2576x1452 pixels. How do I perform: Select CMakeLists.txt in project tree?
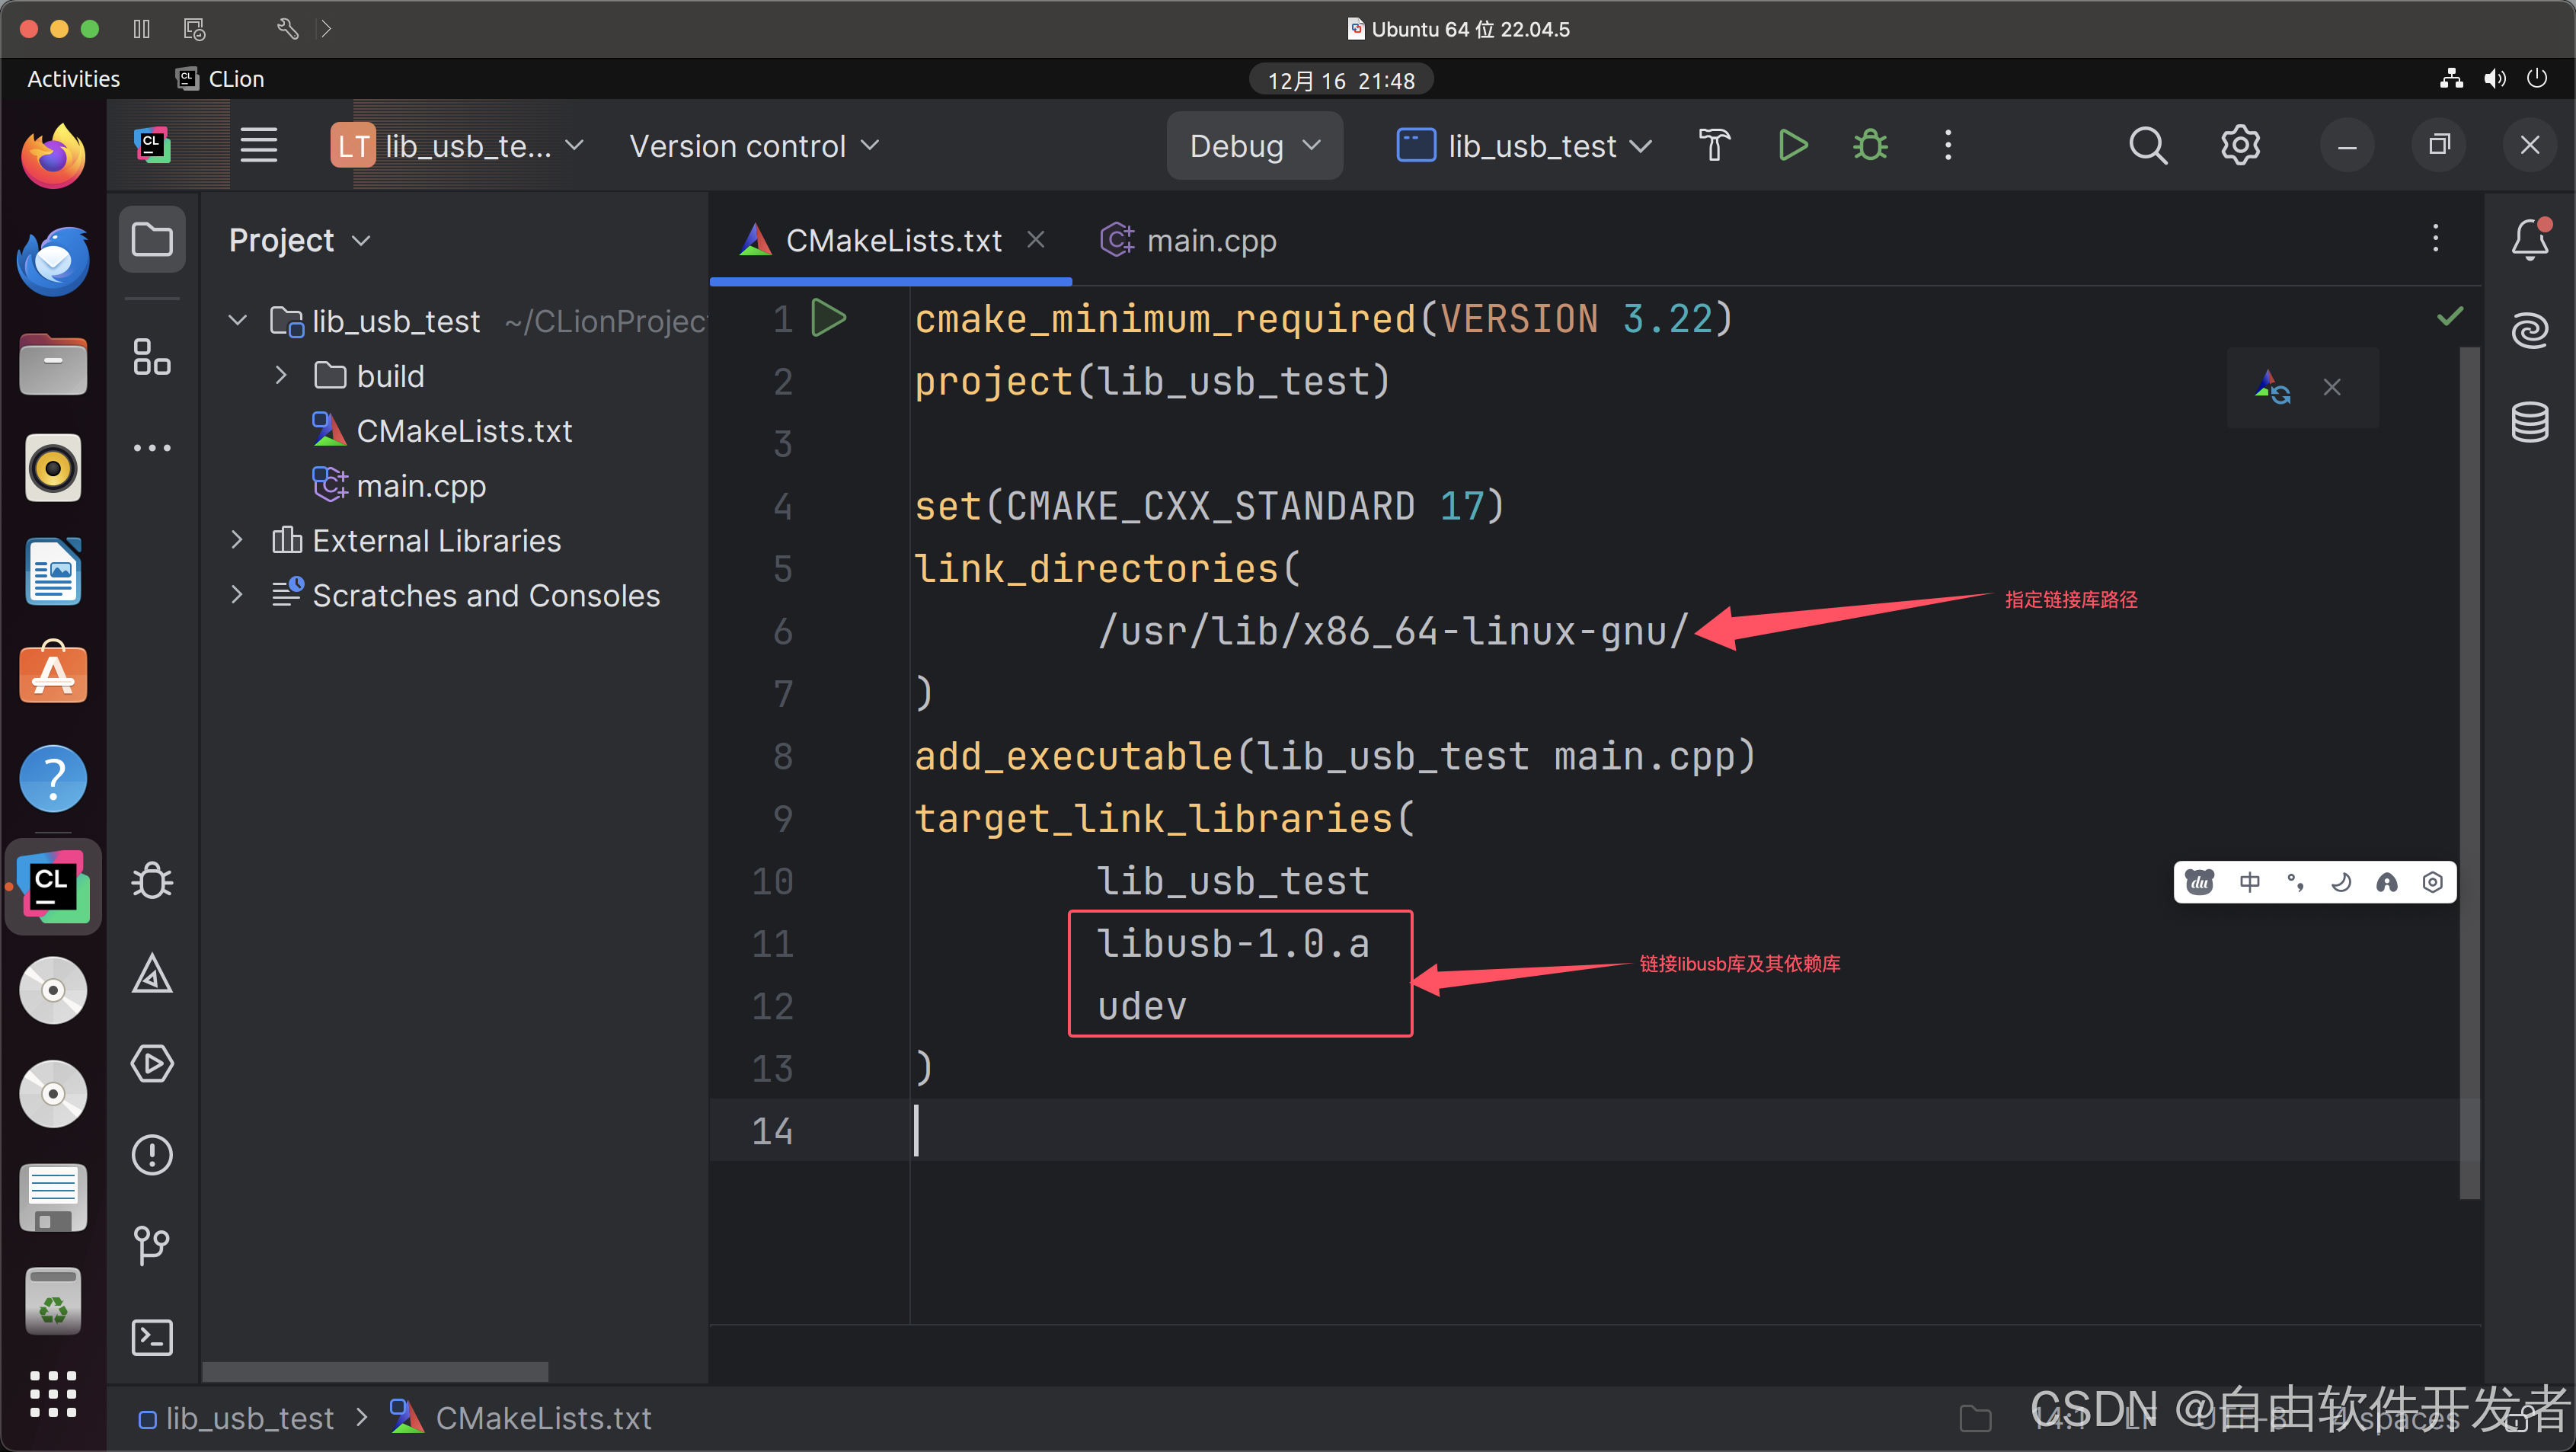(464, 431)
